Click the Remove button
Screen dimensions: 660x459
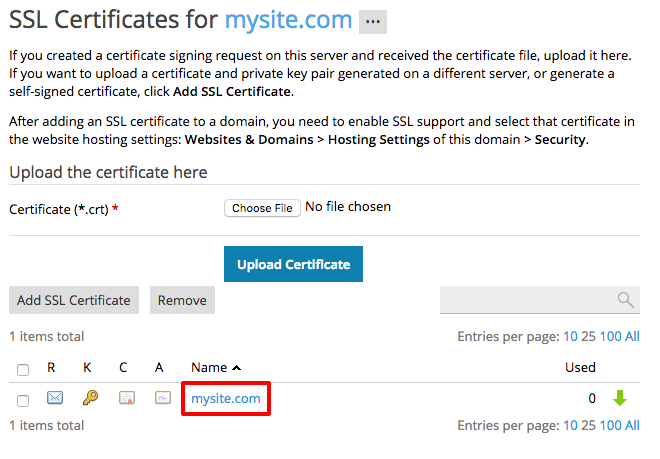click(182, 300)
